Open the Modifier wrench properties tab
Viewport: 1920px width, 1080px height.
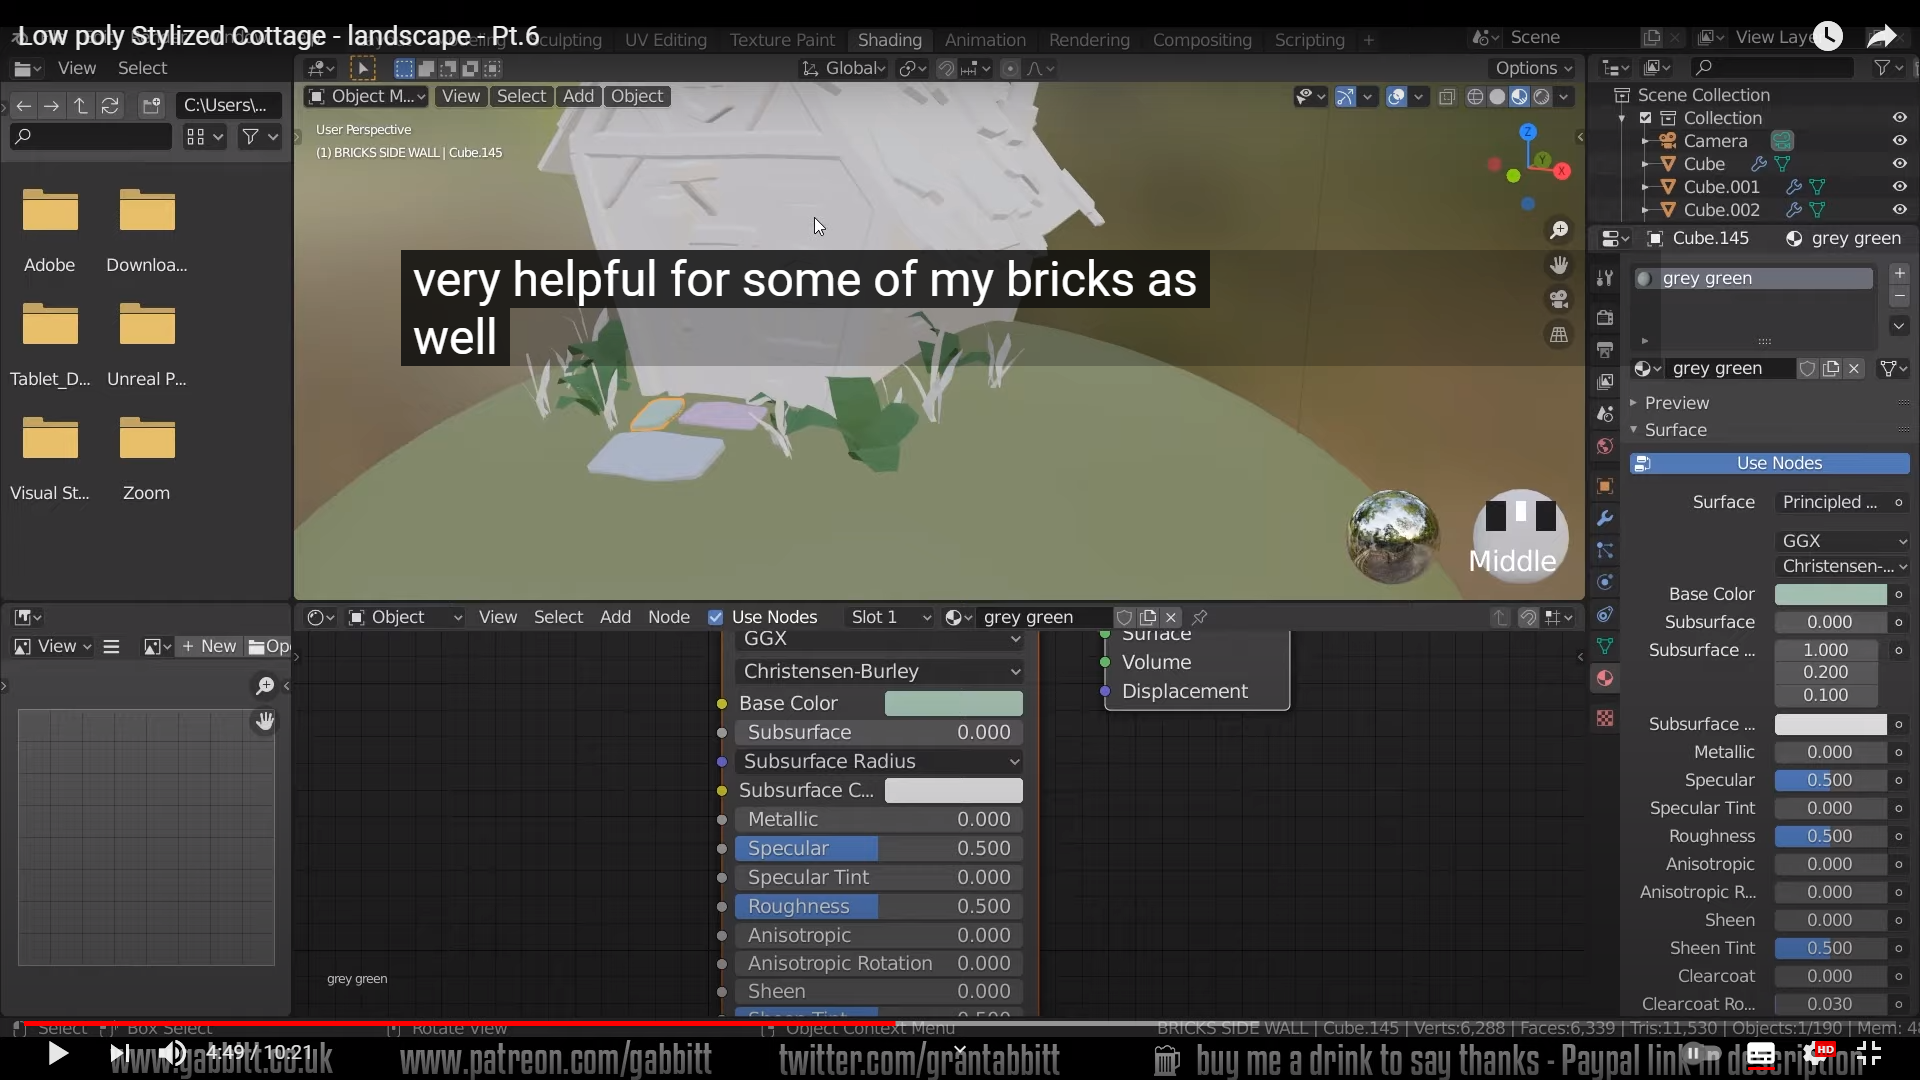point(1605,518)
